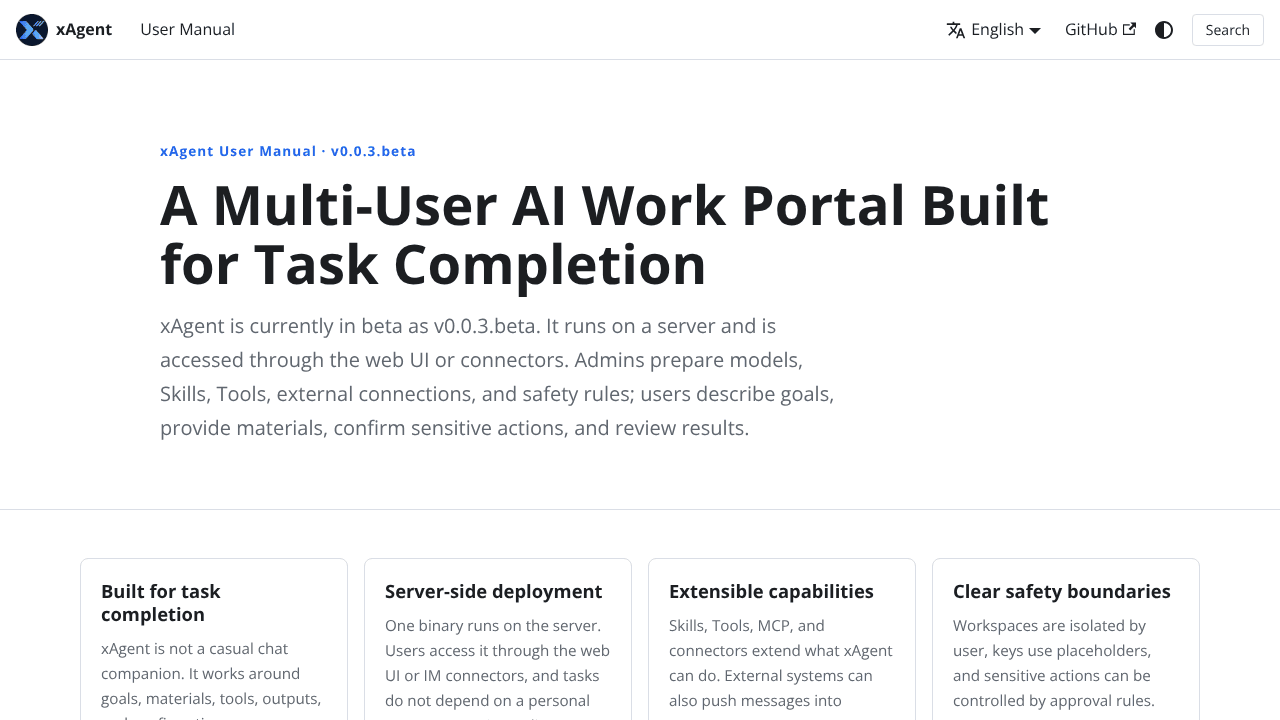Click the Extensible capabilities card title

771,591
